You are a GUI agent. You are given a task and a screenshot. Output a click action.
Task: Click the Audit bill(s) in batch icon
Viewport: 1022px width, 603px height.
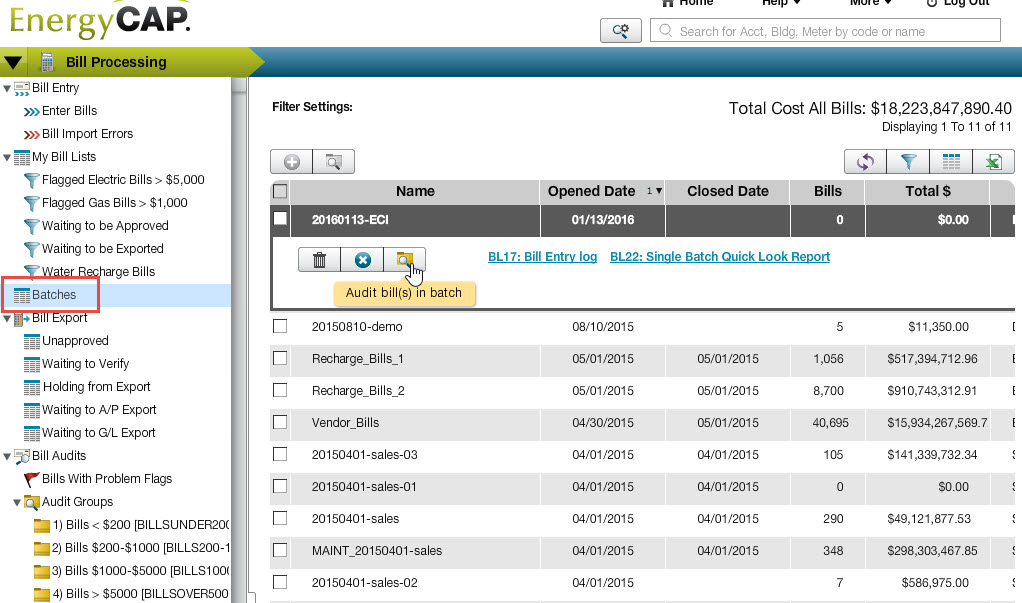403,260
